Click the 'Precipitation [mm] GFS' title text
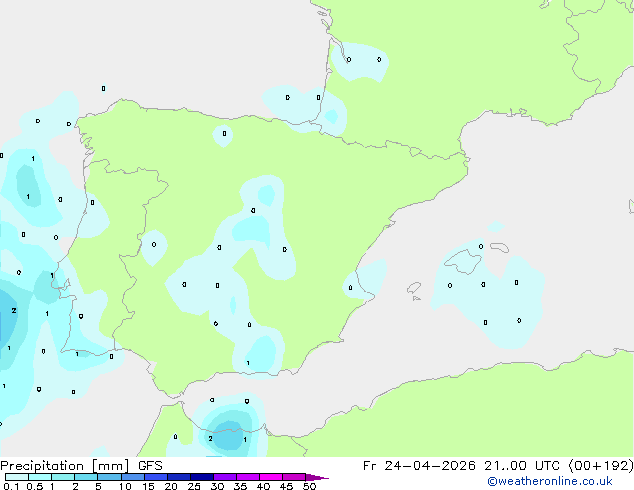The image size is (634, 490). pos(81,466)
